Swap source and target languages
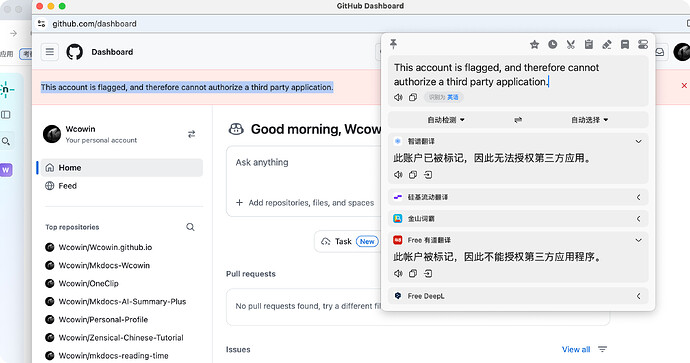This screenshot has width=690, height=363. tap(518, 120)
